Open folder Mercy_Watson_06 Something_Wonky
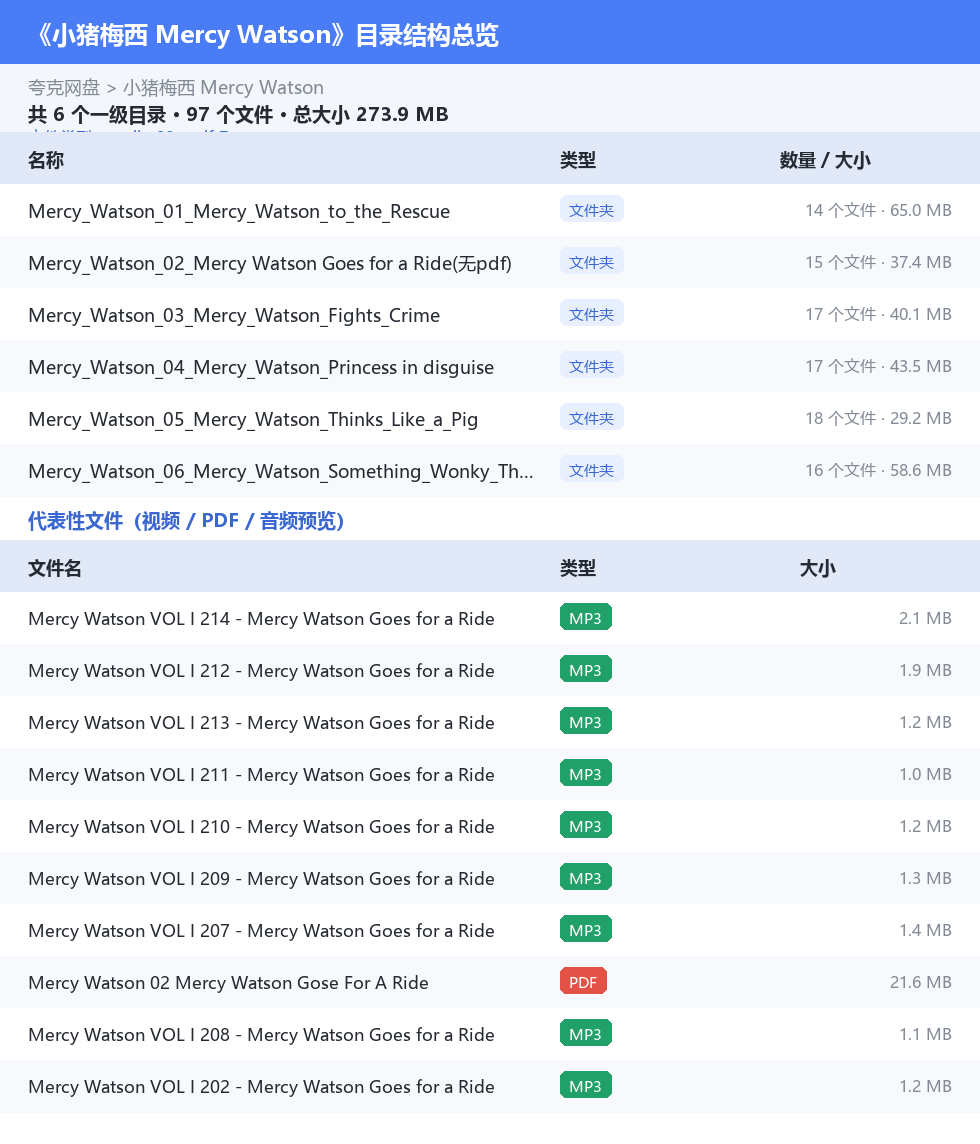The image size is (980, 1144). (x=280, y=471)
